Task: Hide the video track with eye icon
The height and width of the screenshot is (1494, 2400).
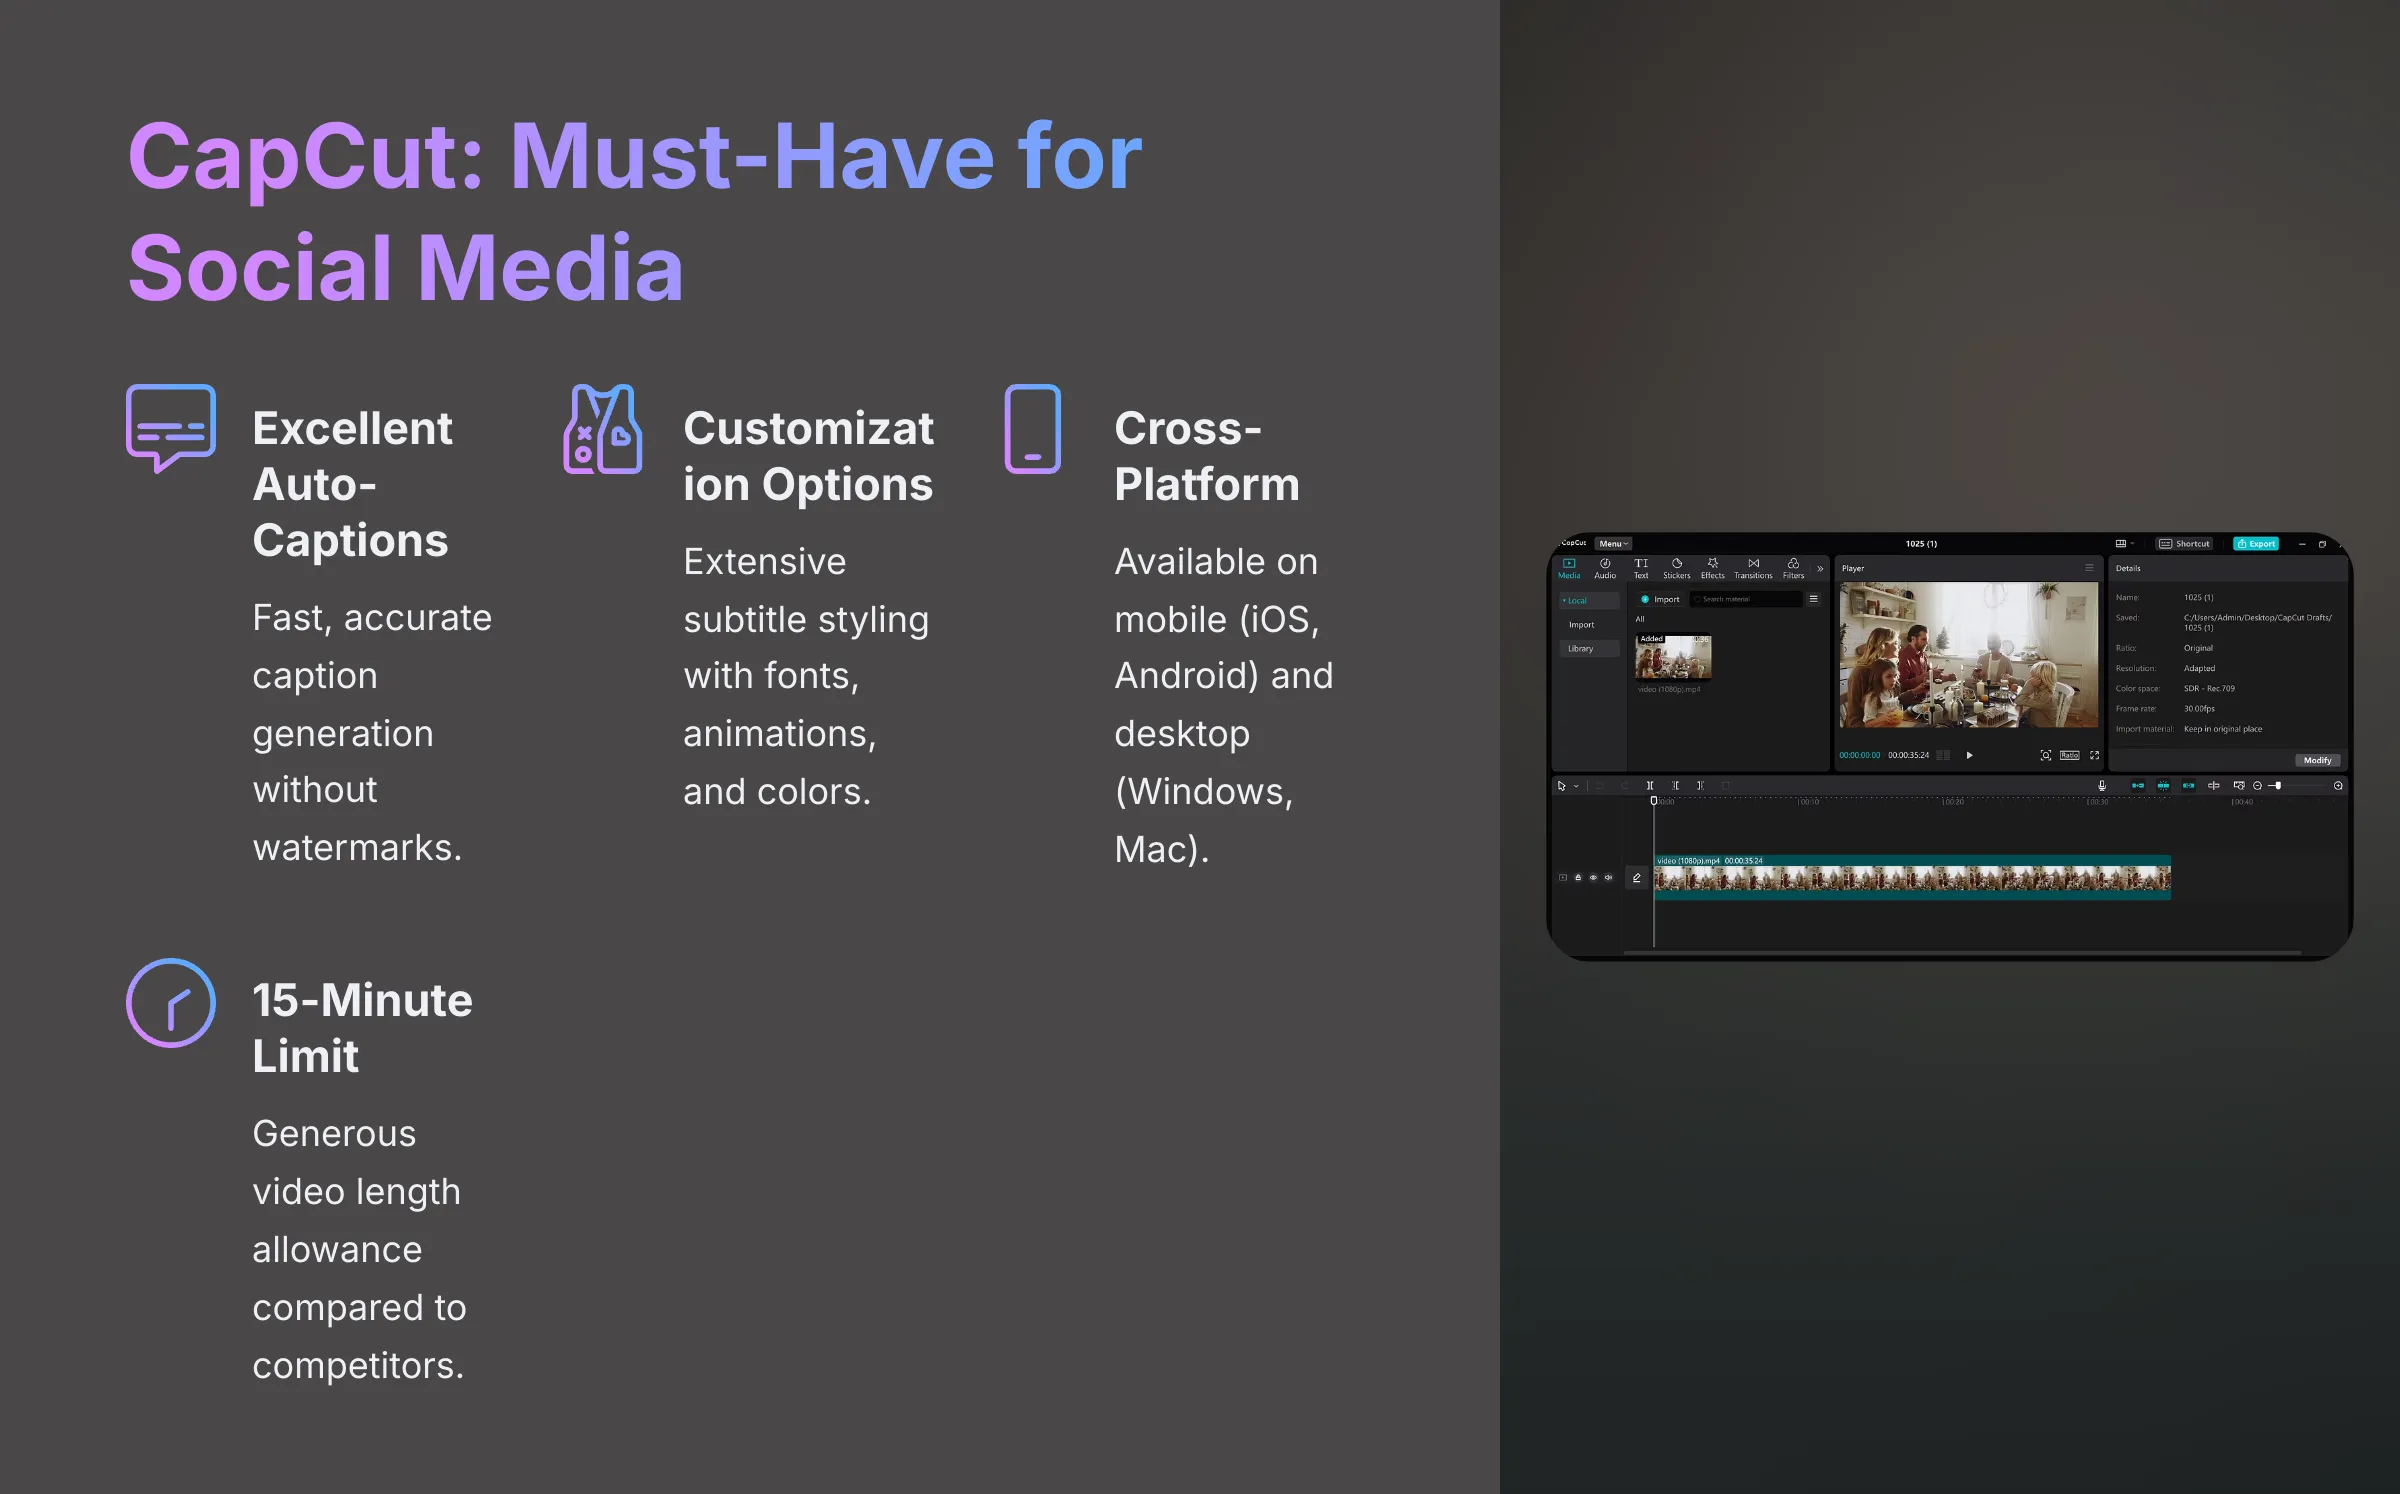Action: click(x=1593, y=878)
